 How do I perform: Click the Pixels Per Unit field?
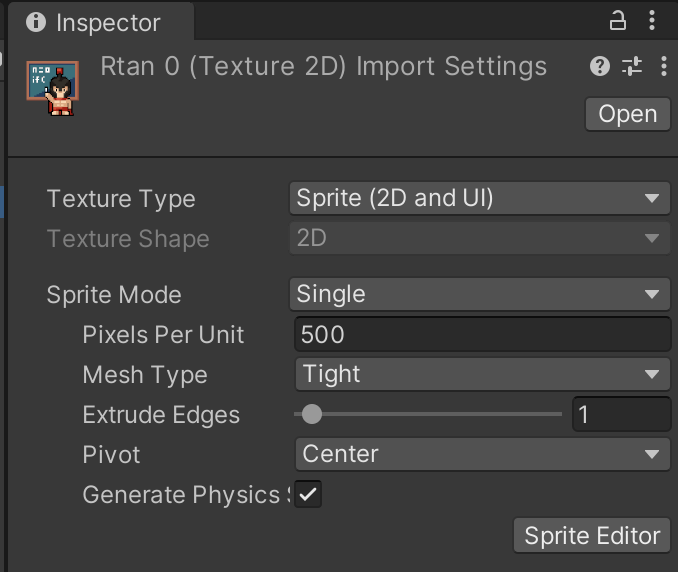point(483,334)
